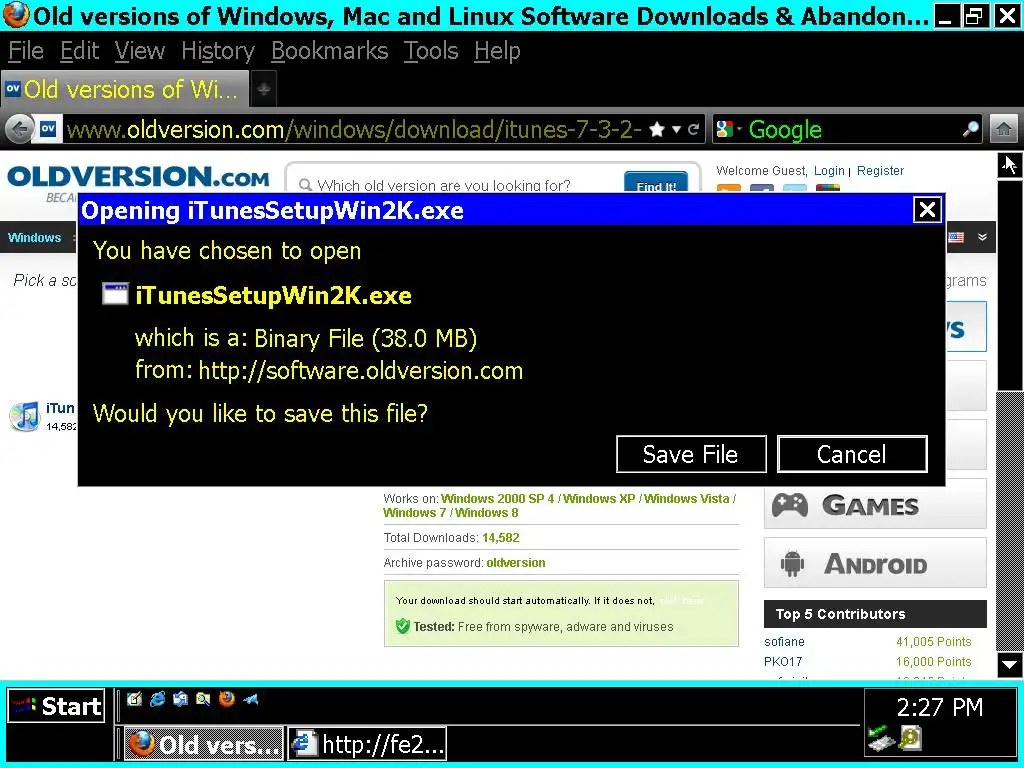Image resolution: width=1024 pixels, height=768 pixels.
Task: Click the first quick launch notepad-style icon
Action: pos(135,699)
